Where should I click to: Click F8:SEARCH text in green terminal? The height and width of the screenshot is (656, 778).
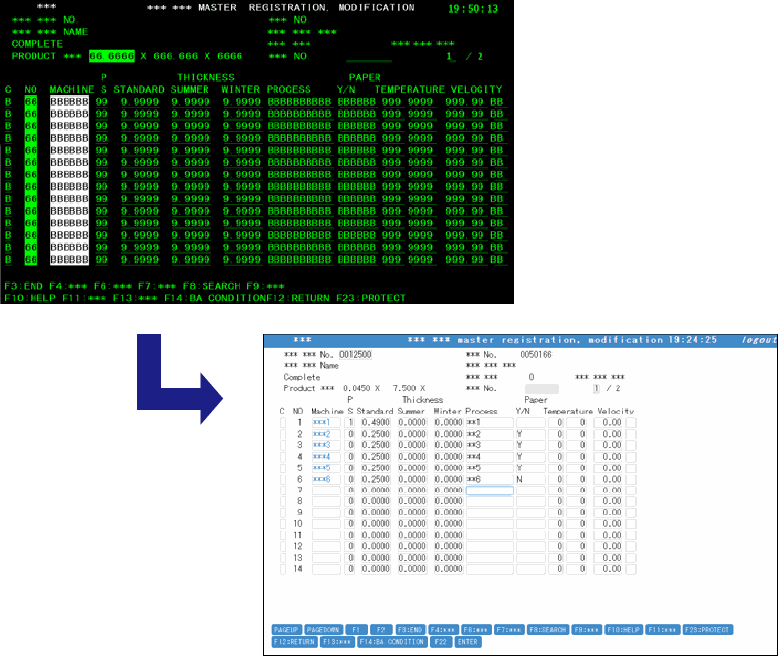tap(211, 286)
